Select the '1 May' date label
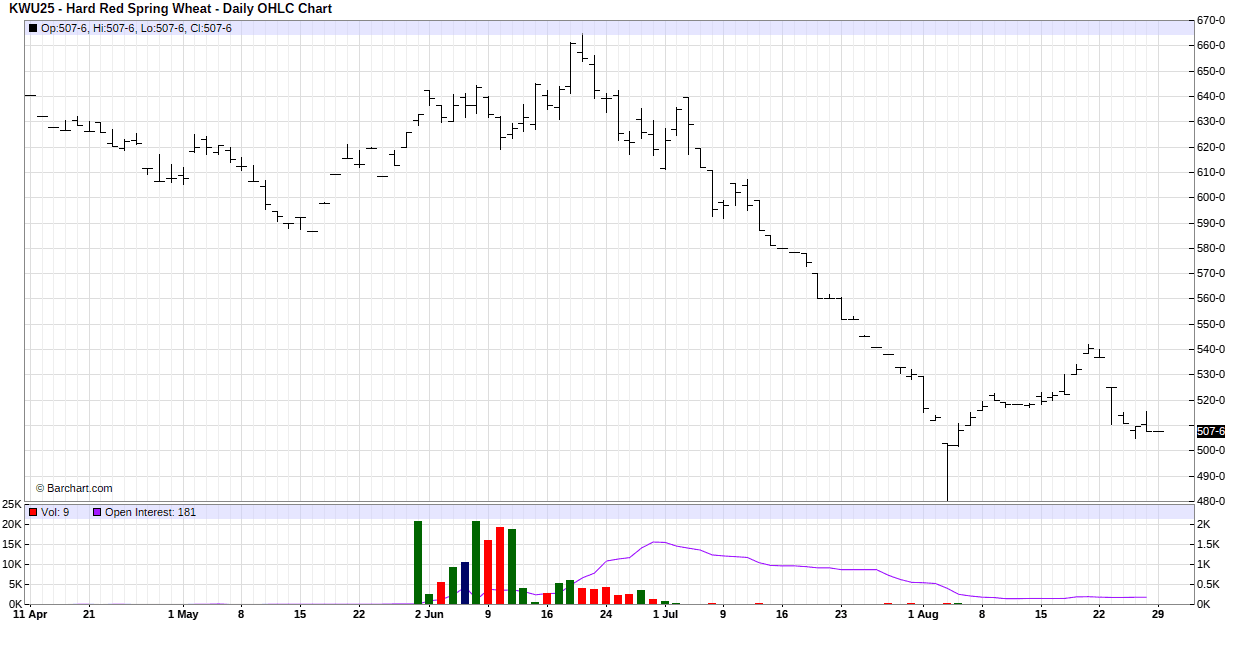The height and width of the screenshot is (645, 1236). (183, 615)
